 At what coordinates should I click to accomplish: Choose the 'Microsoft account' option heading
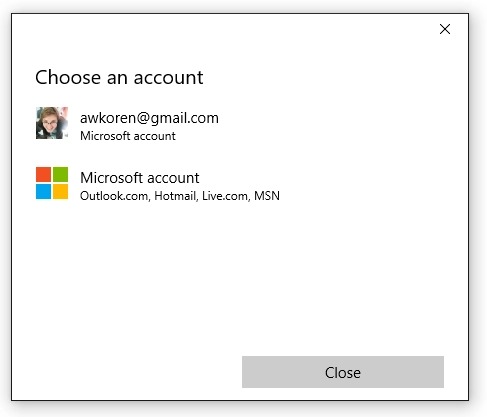coord(140,178)
